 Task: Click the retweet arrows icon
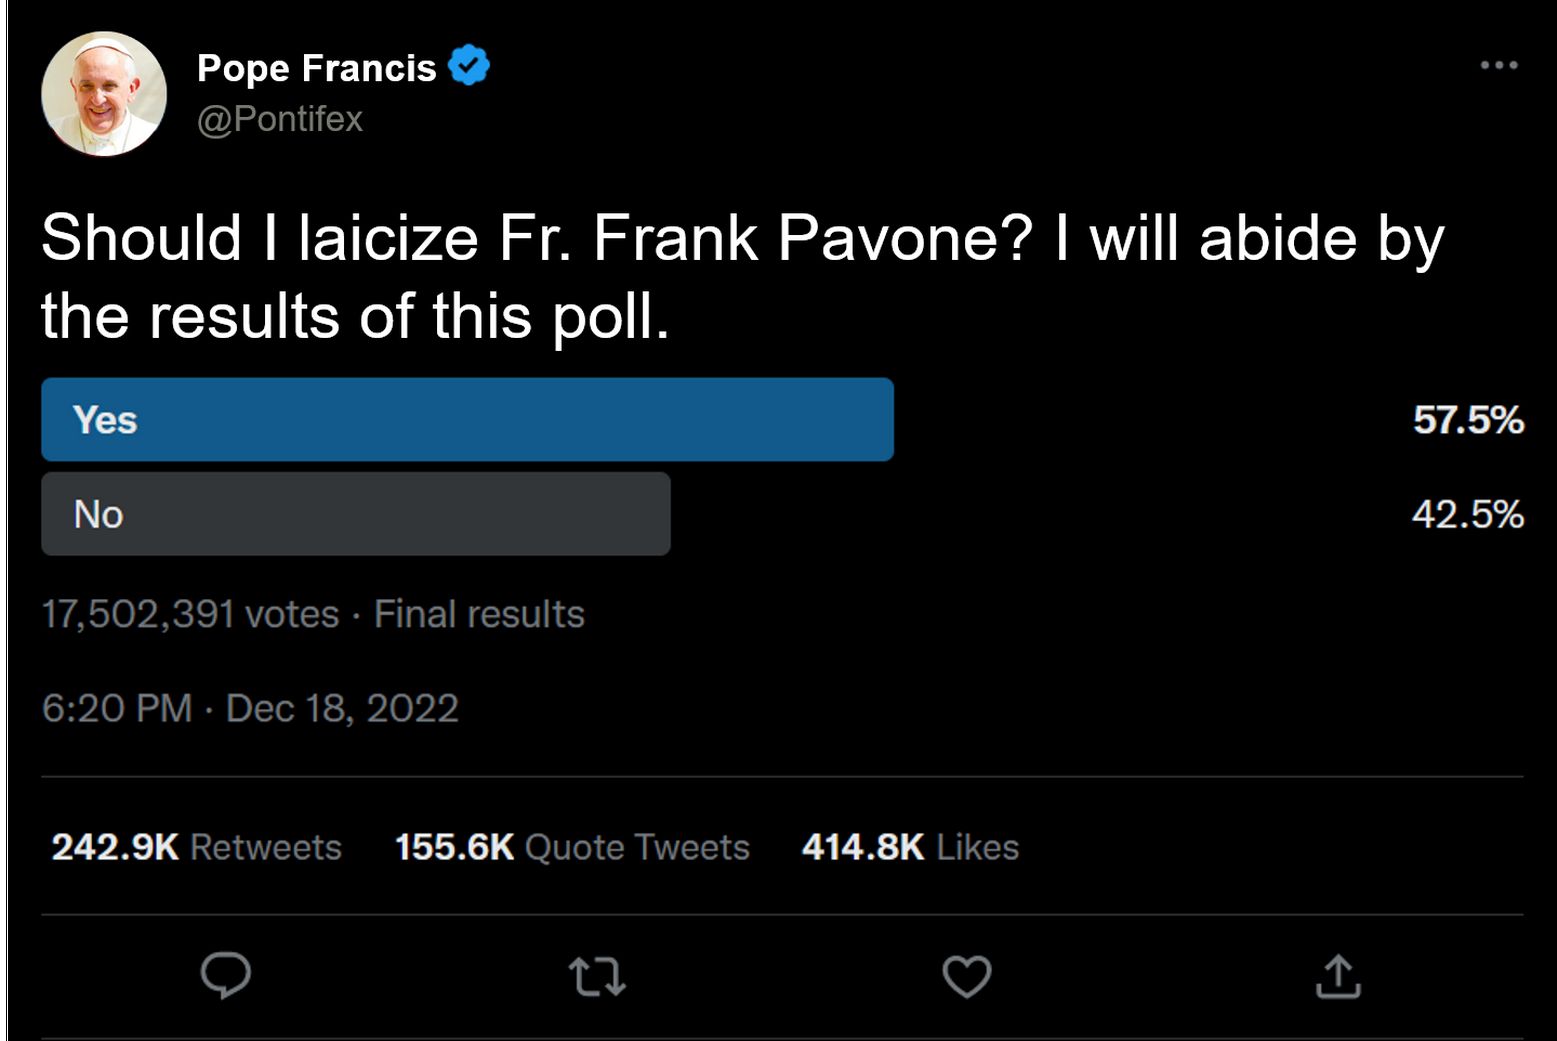tap(597, 977)
